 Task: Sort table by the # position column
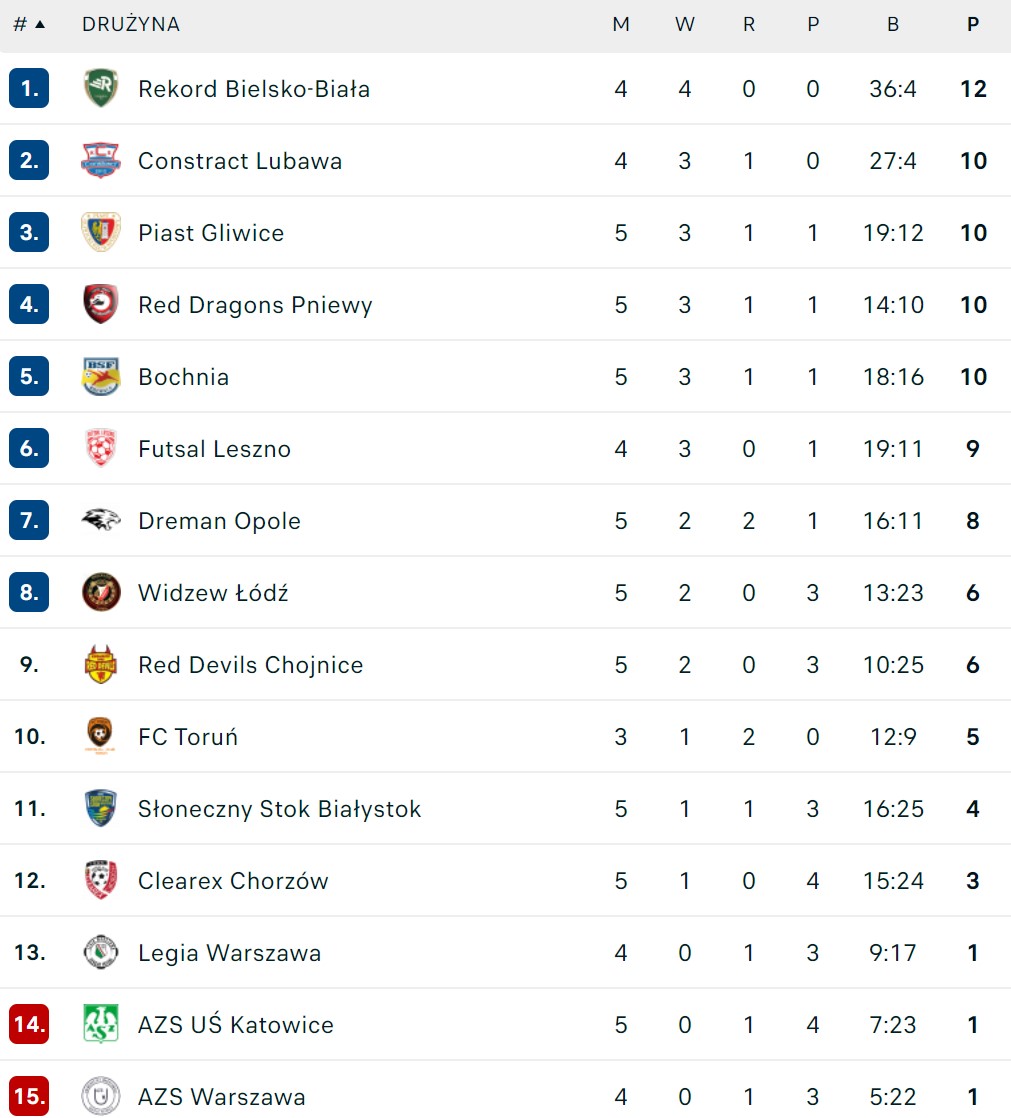[28, 24]
